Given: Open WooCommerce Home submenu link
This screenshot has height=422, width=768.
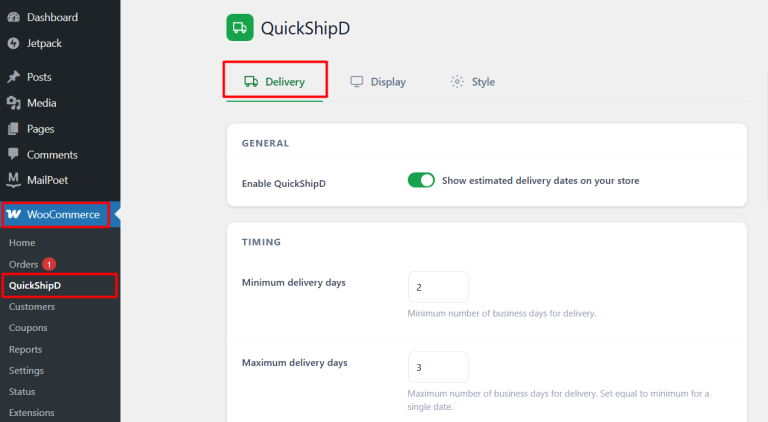Looking at the screenshot, I should pyautogui.click(x=22, y=243).
